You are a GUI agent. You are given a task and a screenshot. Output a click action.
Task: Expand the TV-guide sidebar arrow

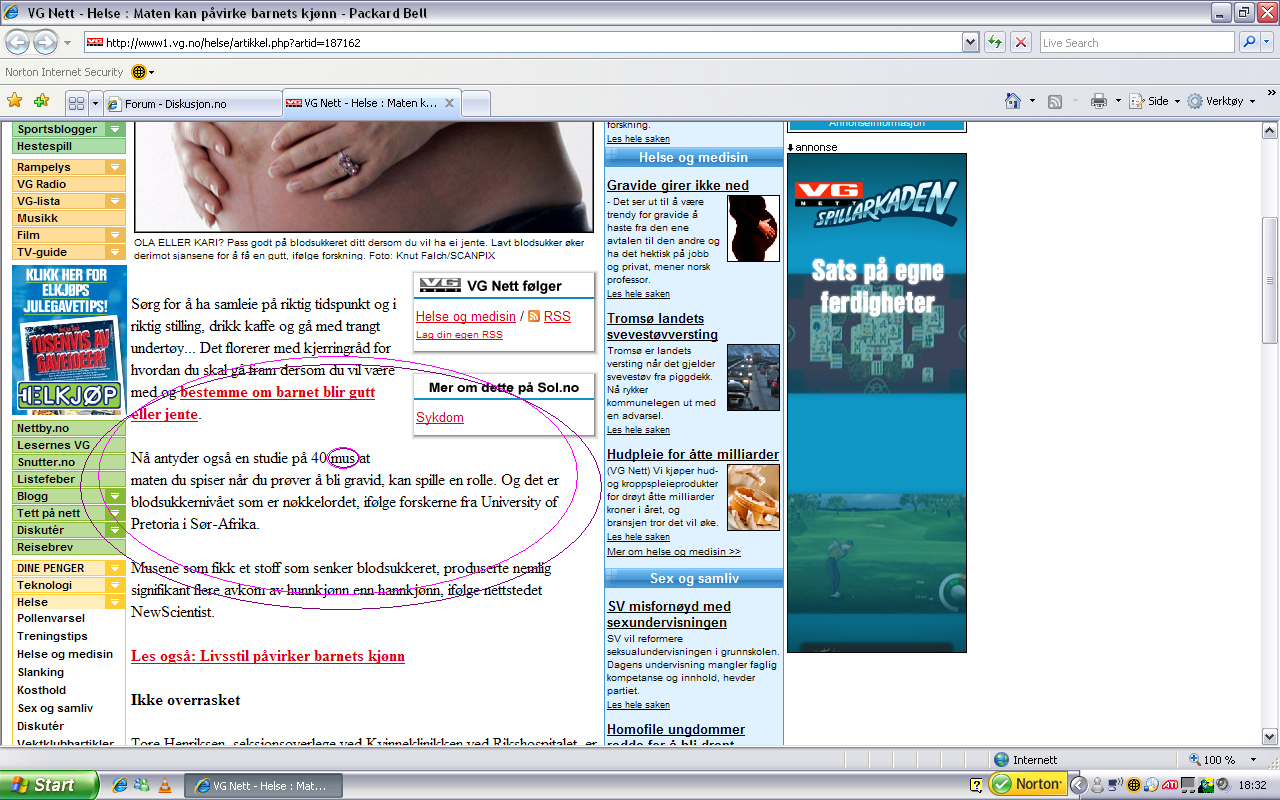tap(116, 252)
